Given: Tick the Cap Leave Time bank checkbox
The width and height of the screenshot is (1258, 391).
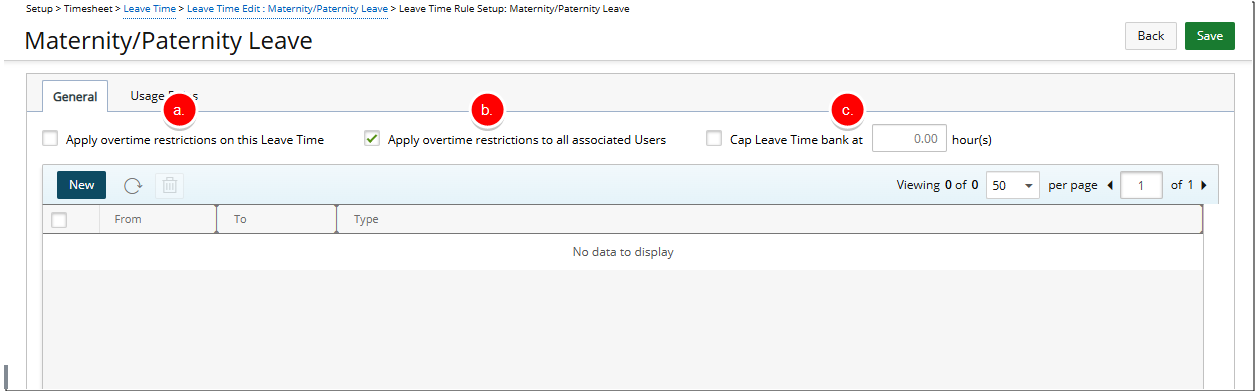Looking at the screenshot, I should coord(714,139).
